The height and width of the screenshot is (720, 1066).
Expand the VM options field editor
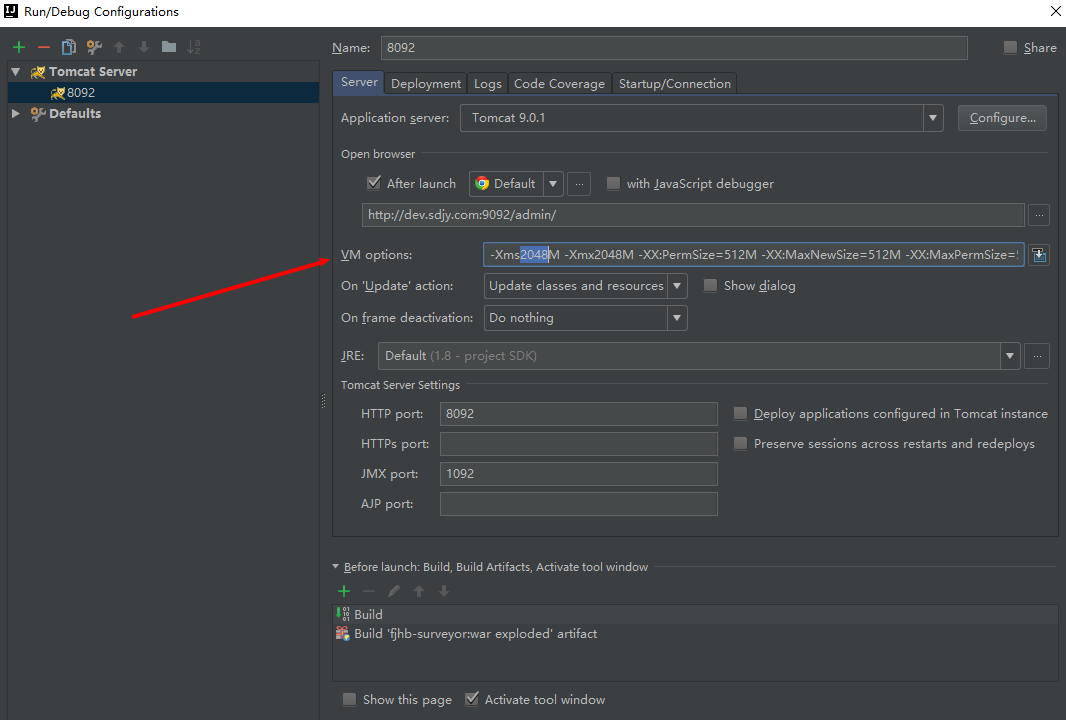(1039, 255)
